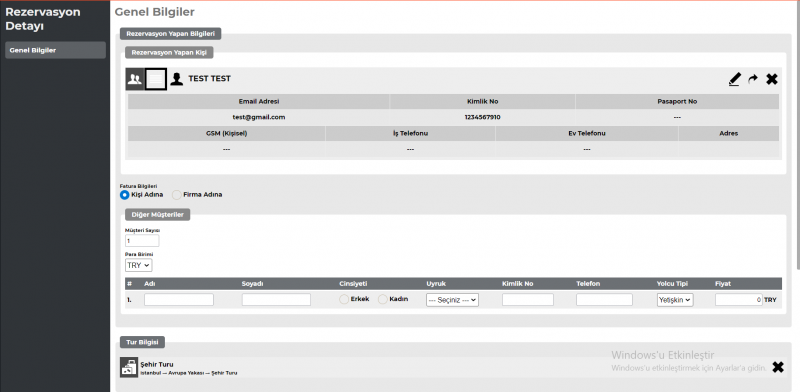Click the TEST TEST name text
The image size is (800, 392).
click(x=210, y=79)
